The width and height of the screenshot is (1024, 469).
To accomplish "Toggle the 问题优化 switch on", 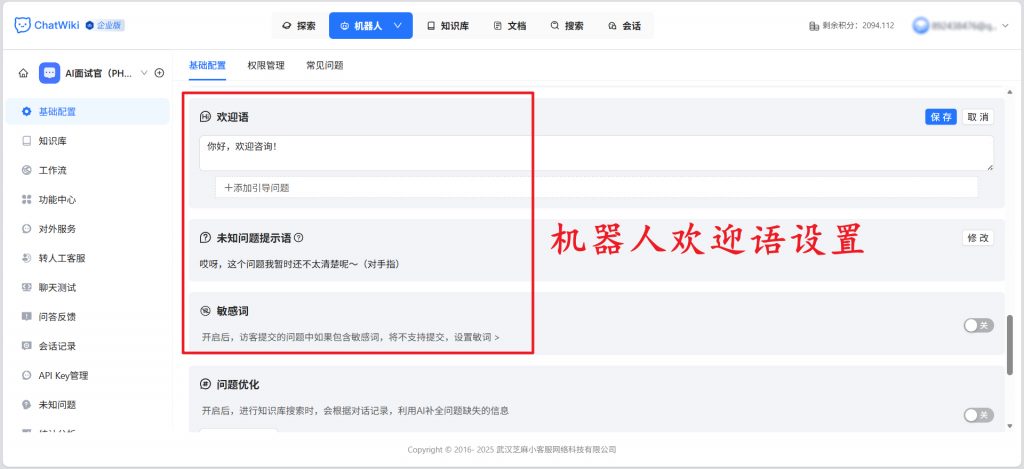I will click(x=978, y=415).
